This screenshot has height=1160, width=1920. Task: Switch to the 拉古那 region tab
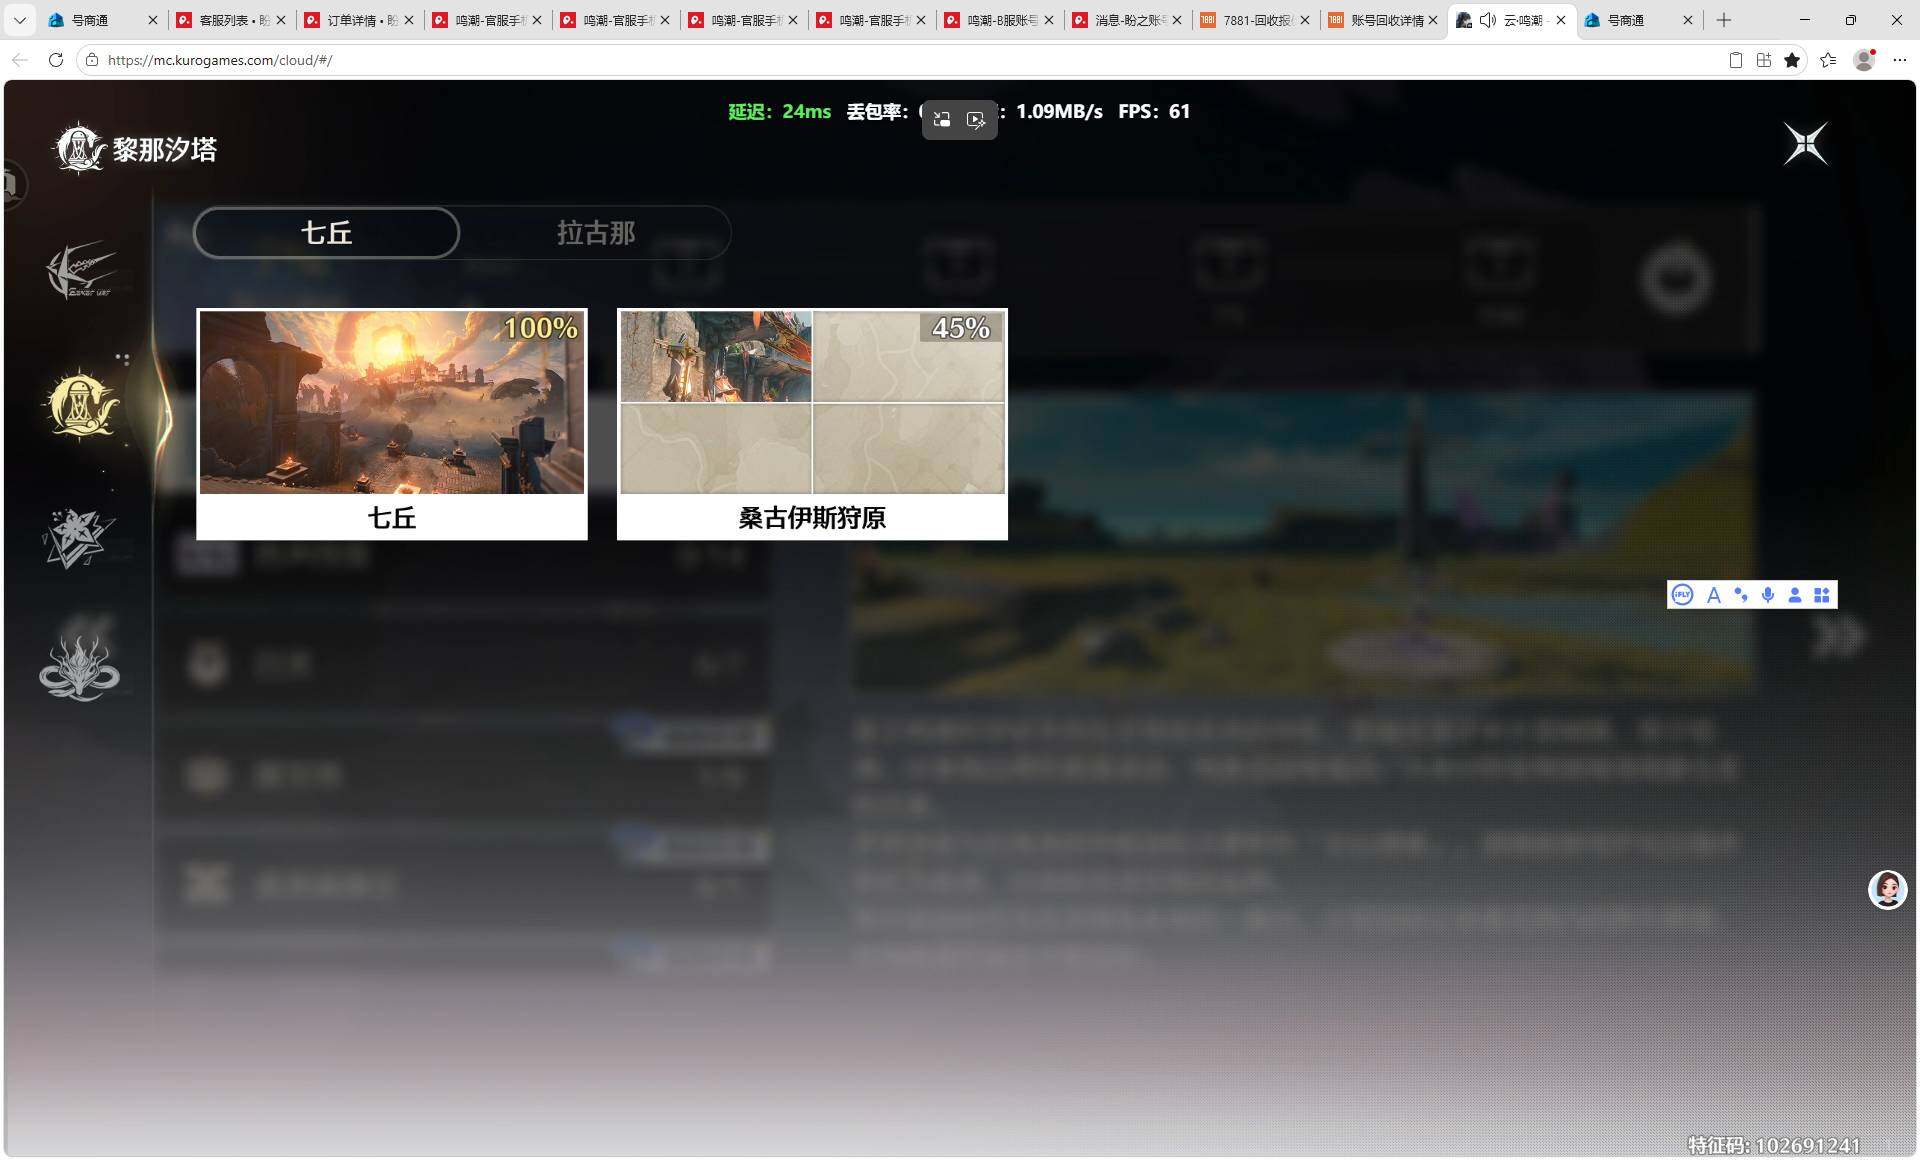(596, 233)
